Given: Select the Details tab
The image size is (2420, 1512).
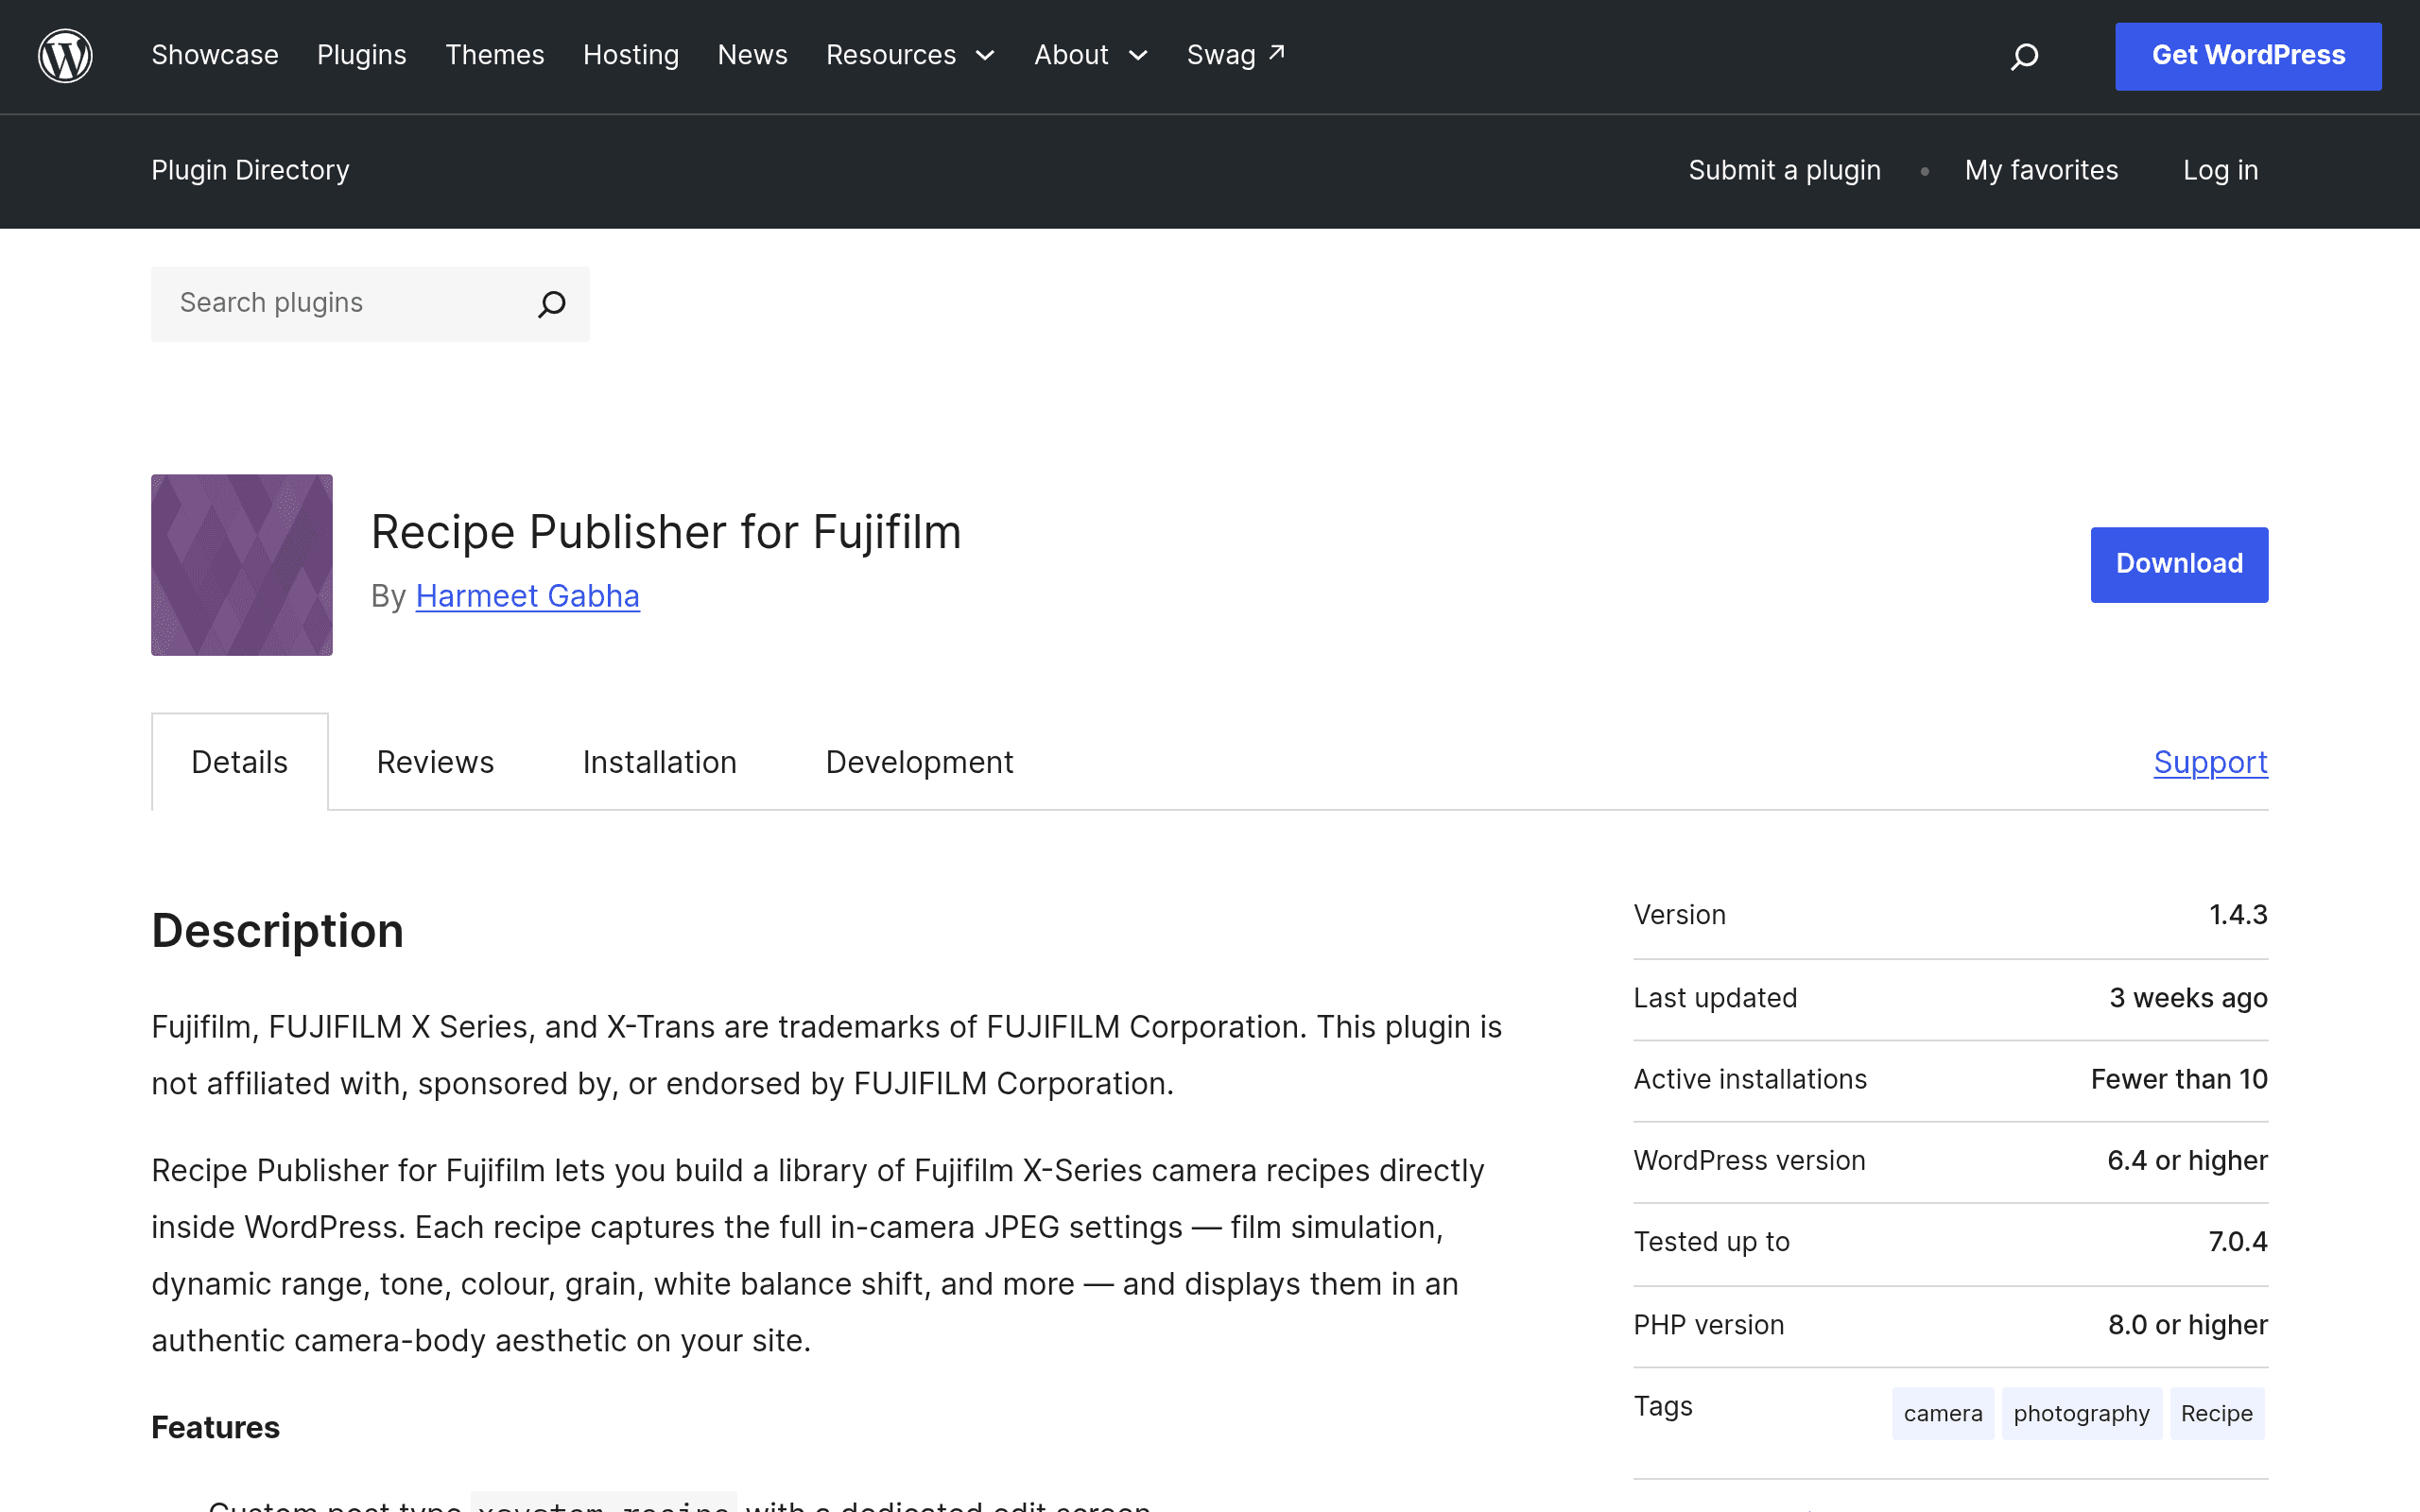Looking at the screenshot, I should point(240,762).
